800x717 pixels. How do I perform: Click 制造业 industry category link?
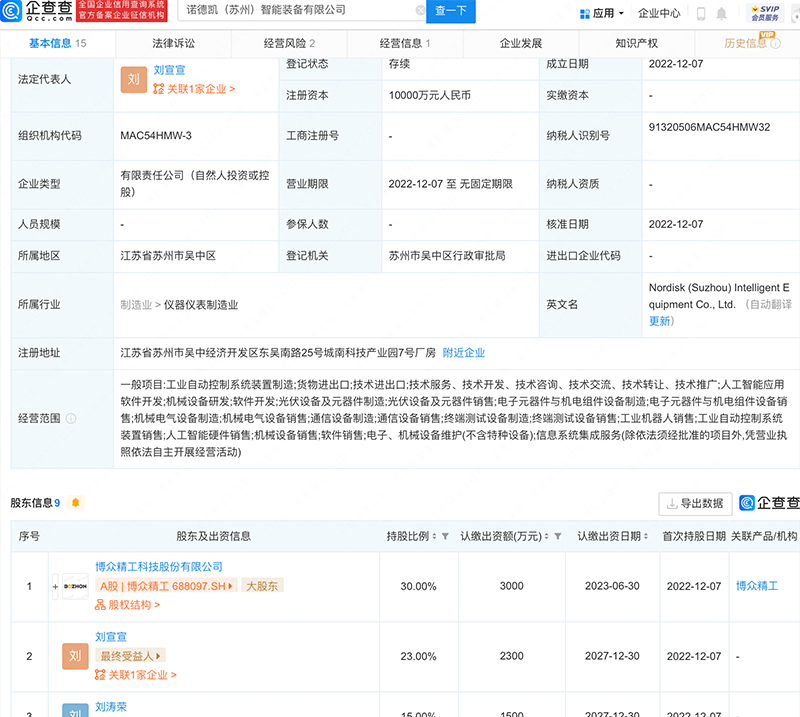coord(136,305)
